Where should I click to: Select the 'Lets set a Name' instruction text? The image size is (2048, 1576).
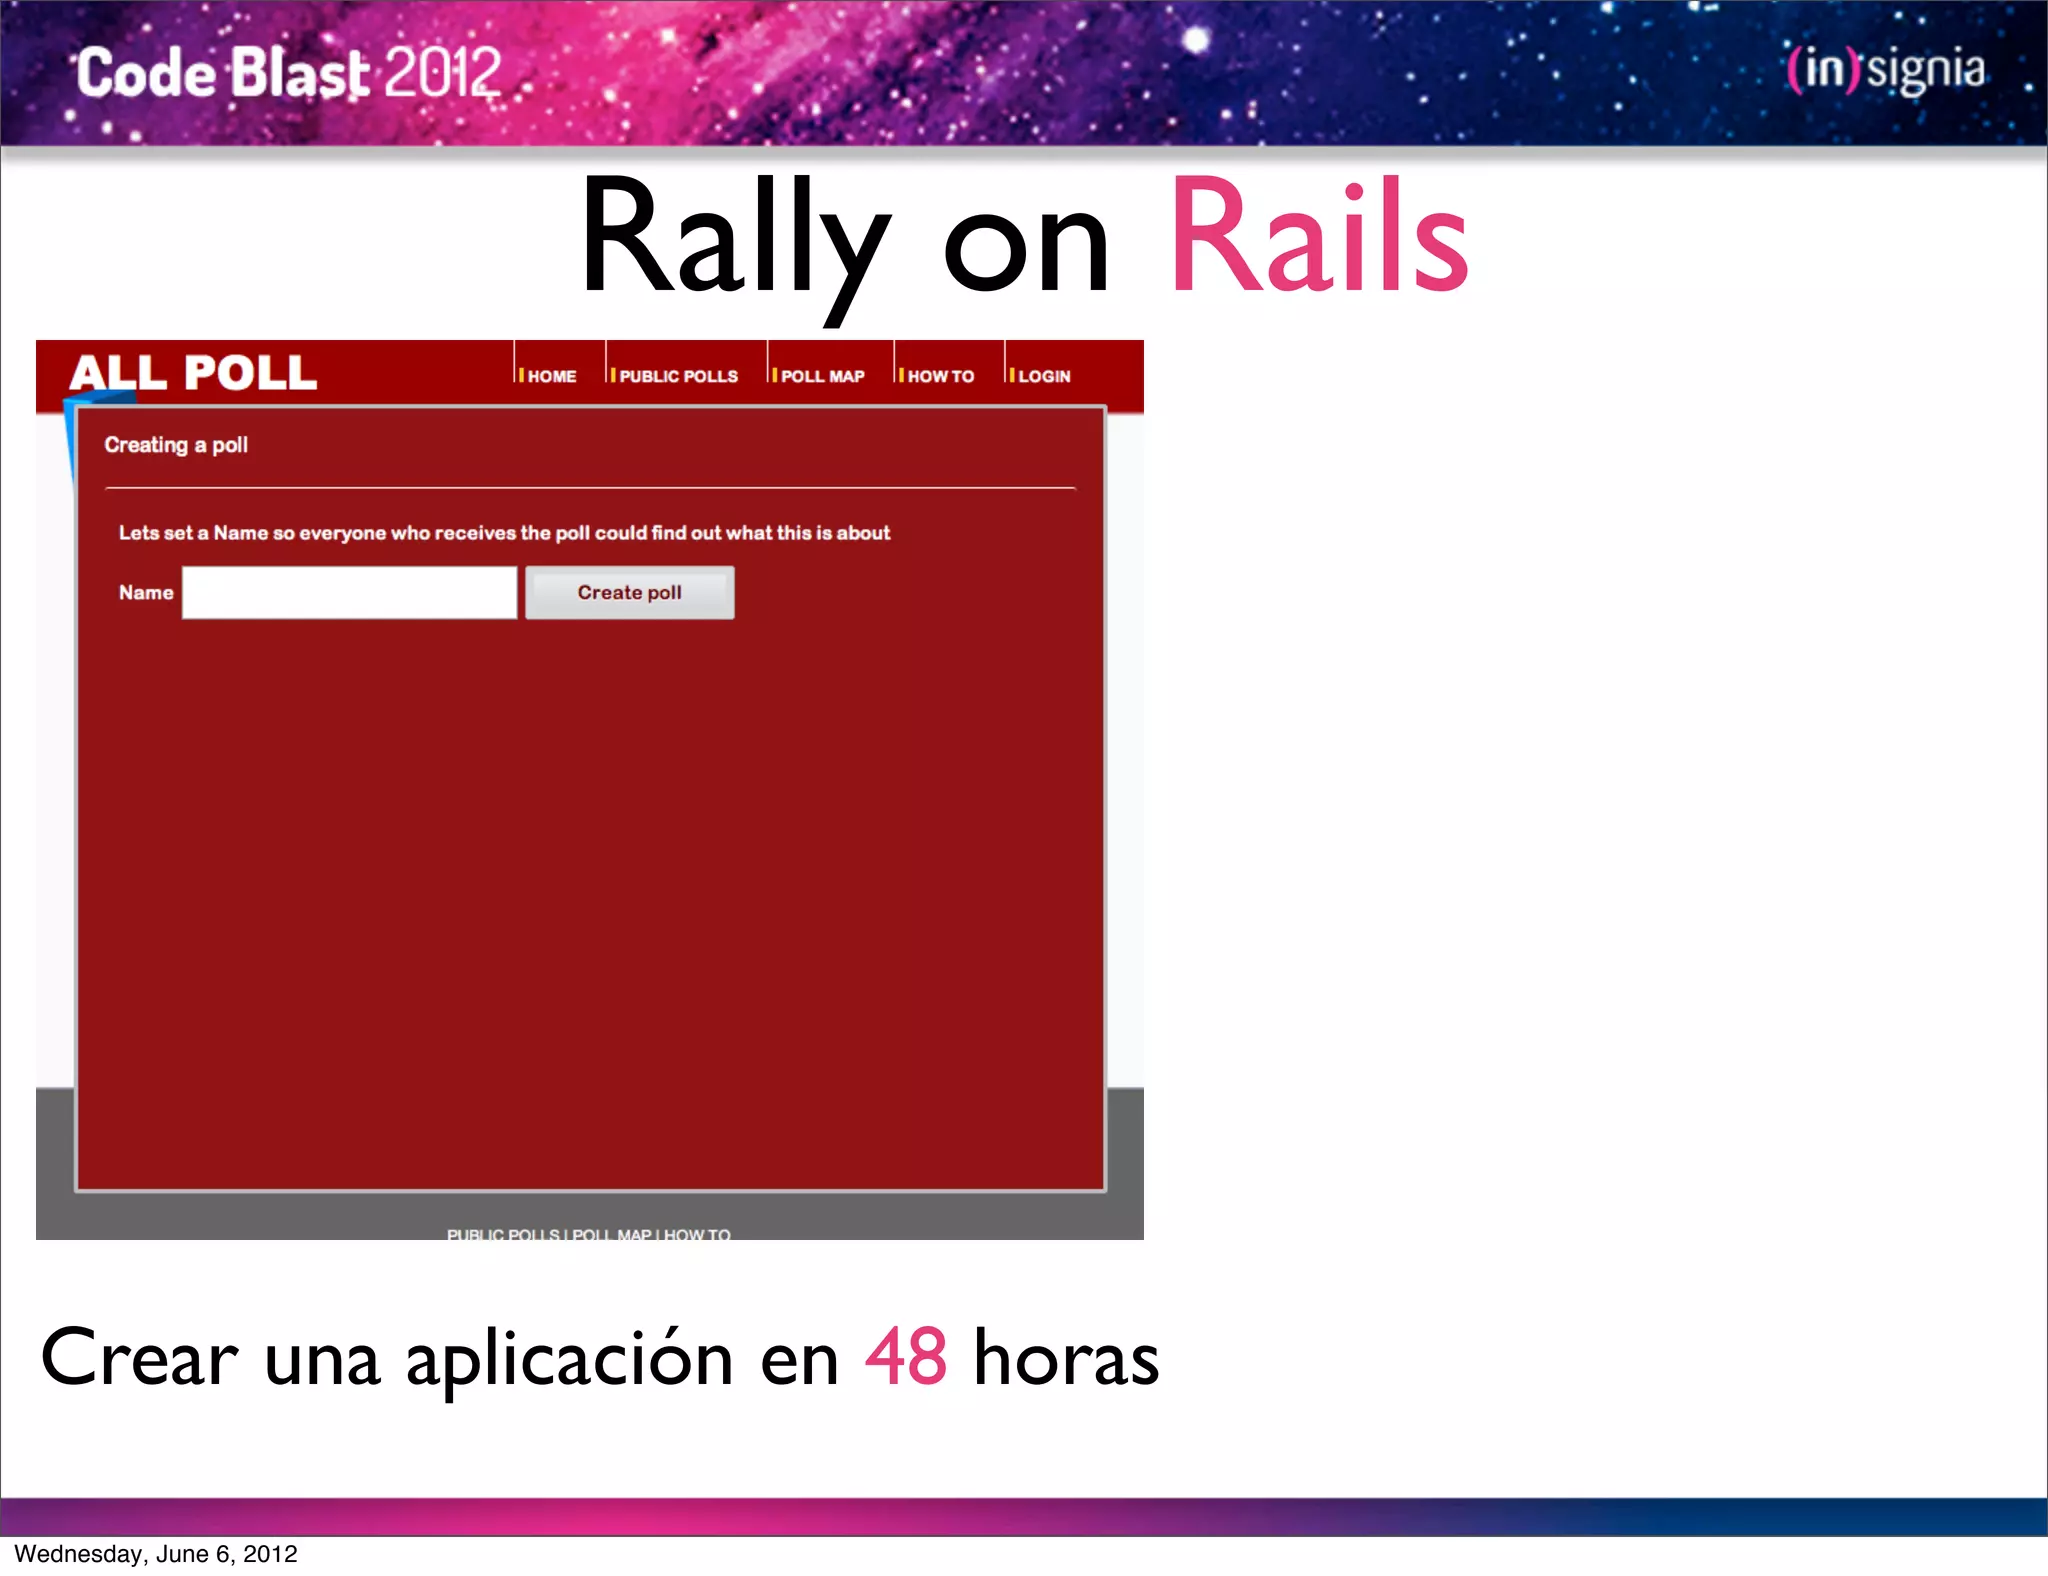coord(504,533)
